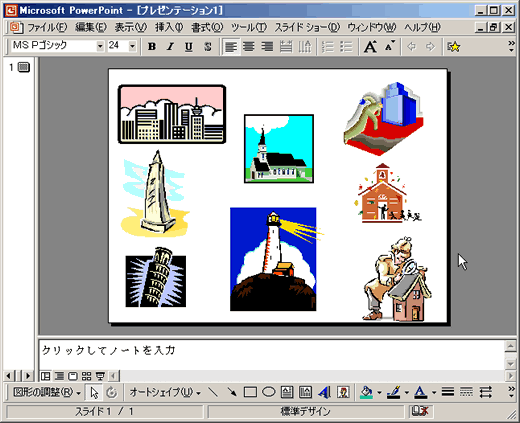Open the 挿入 (Insert) menu
This screenshot has height=423, width=520.
(169, 28)
